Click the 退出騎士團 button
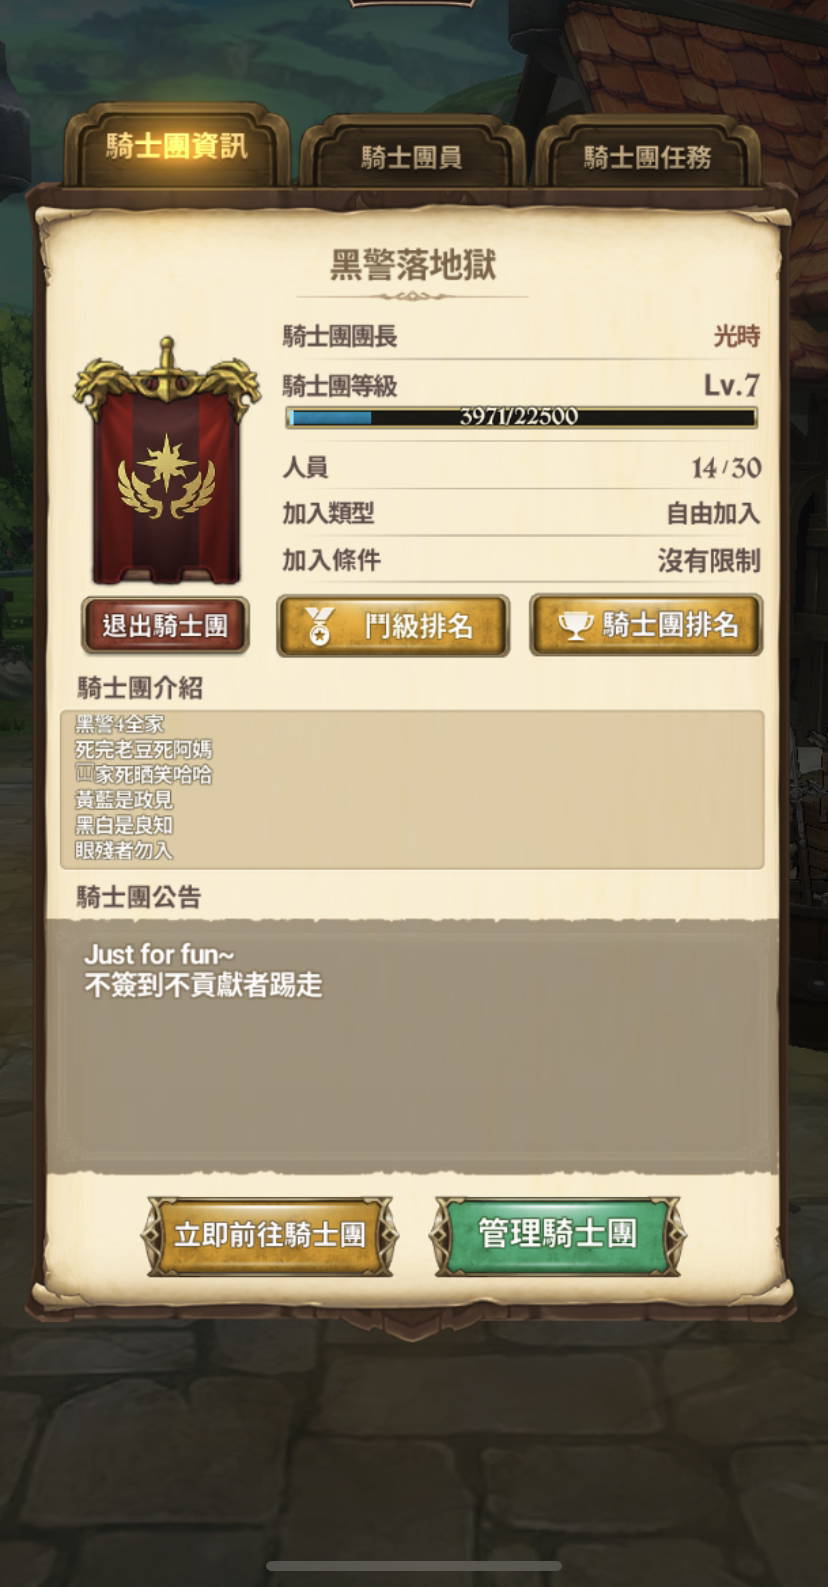This screenshot has height=1587, width=828. pos(165,626)
